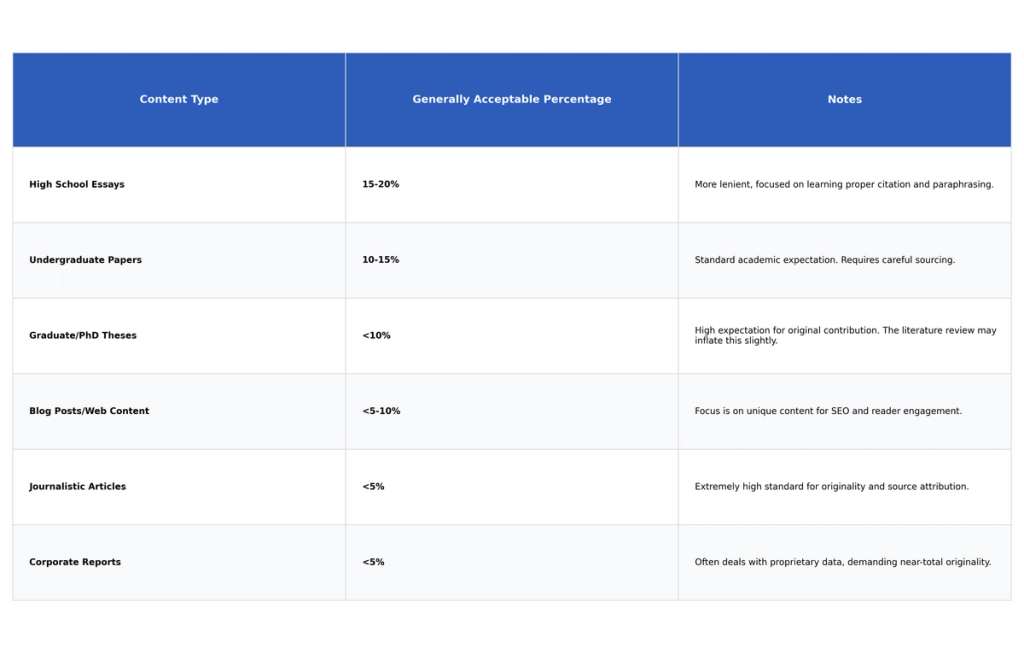
Task: Select the "15-20%" percentage cell
Action: (x=512, y=184)
